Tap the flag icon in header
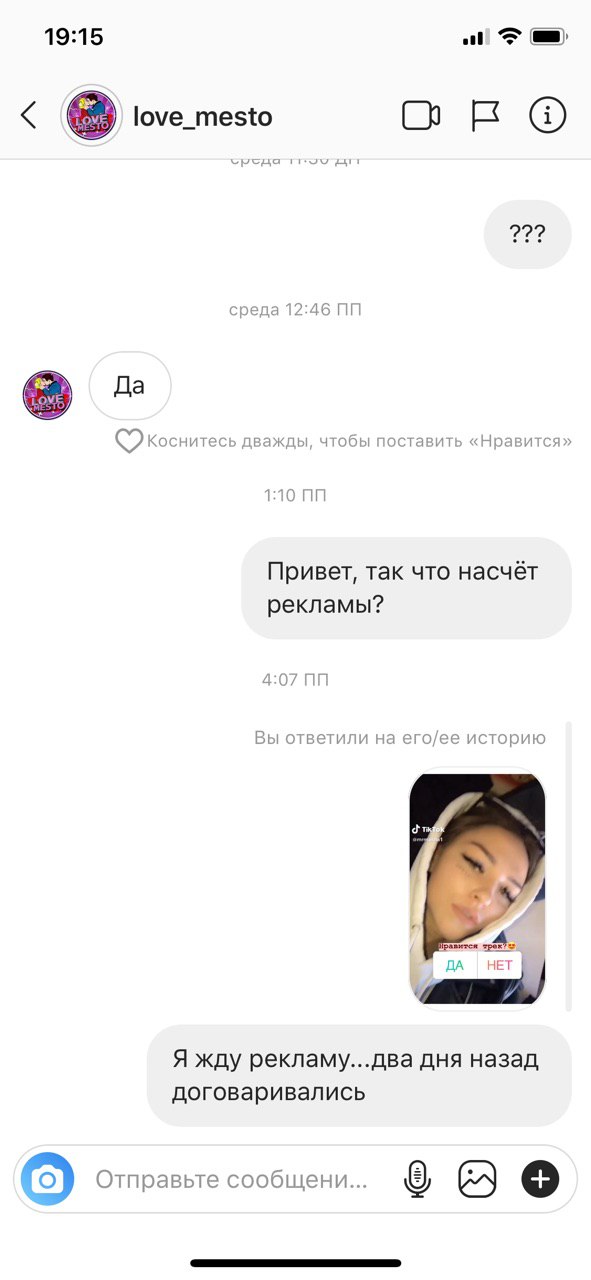 pyautogui.click(x=485, y=116)
